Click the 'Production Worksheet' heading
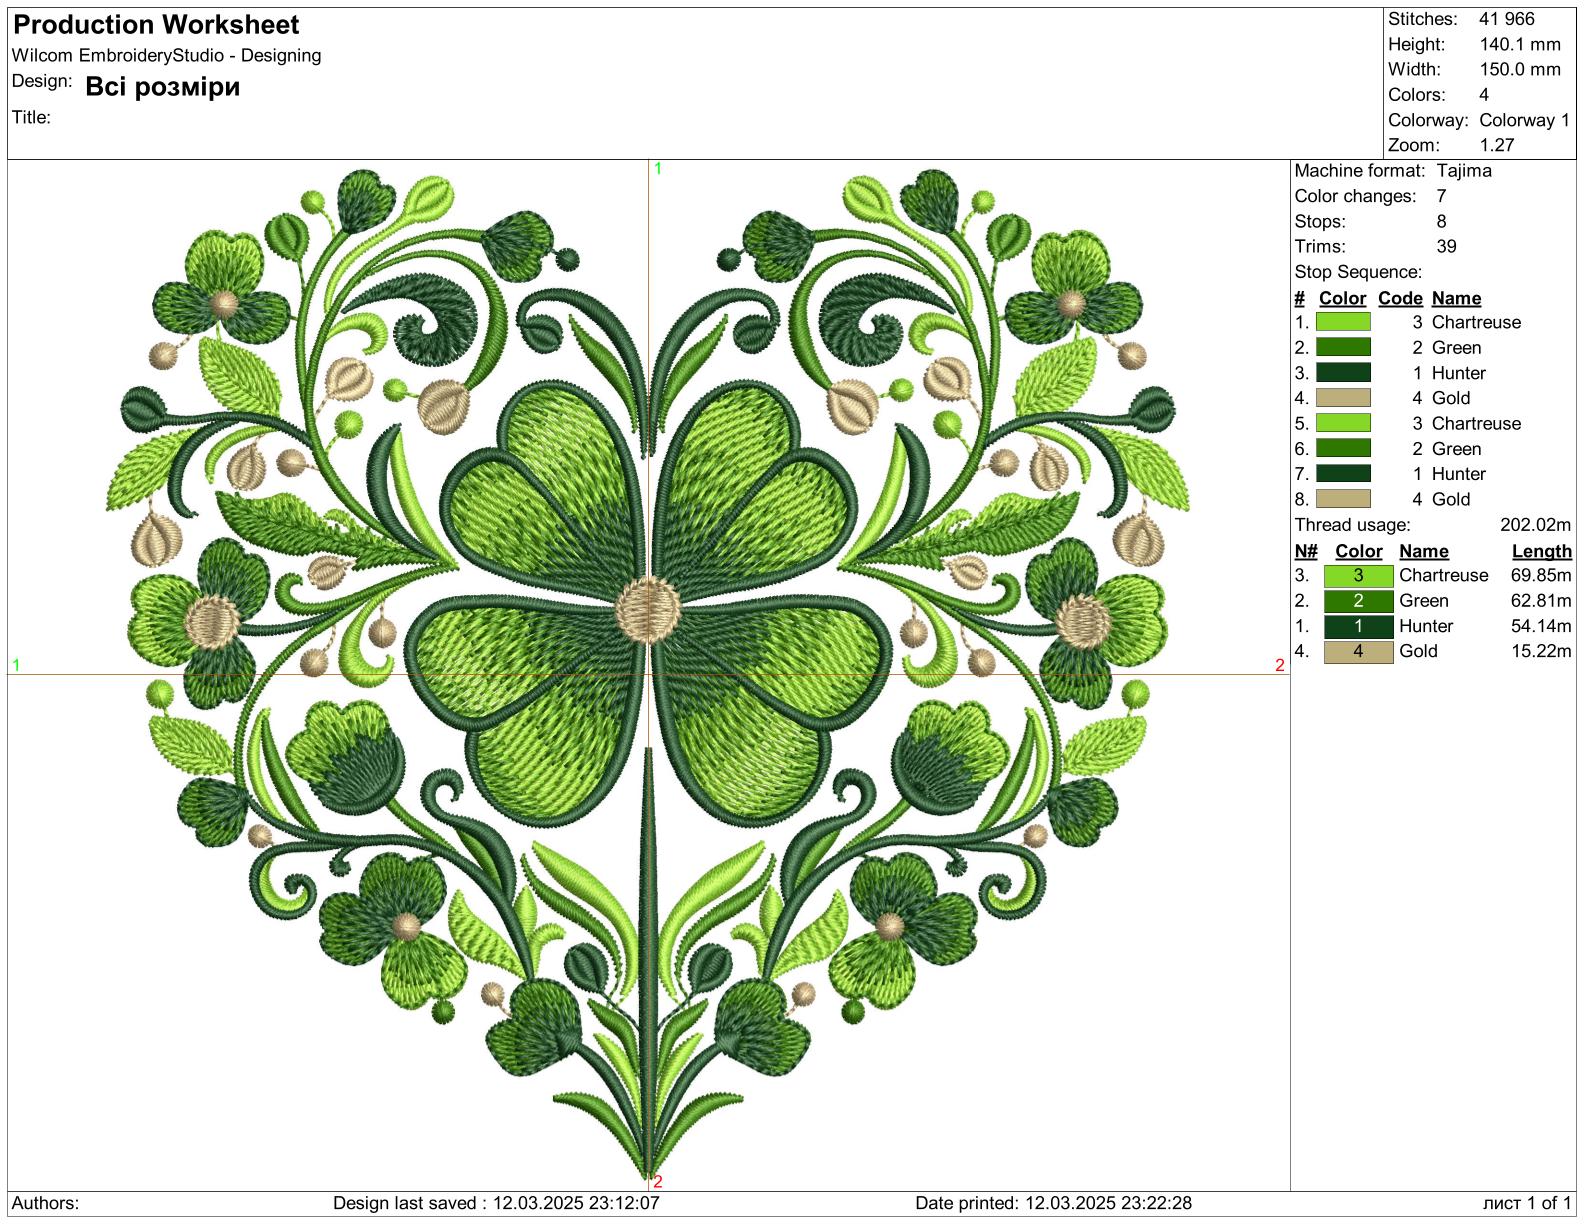 156,25
